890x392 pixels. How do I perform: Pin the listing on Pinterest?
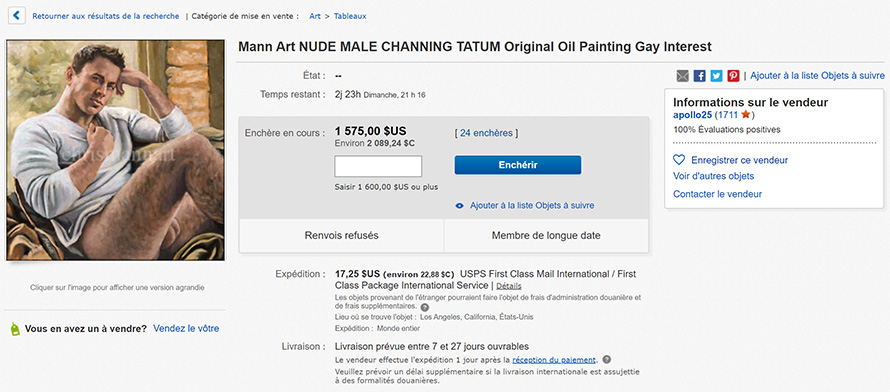pyautogui.click(x=733, y=76)
